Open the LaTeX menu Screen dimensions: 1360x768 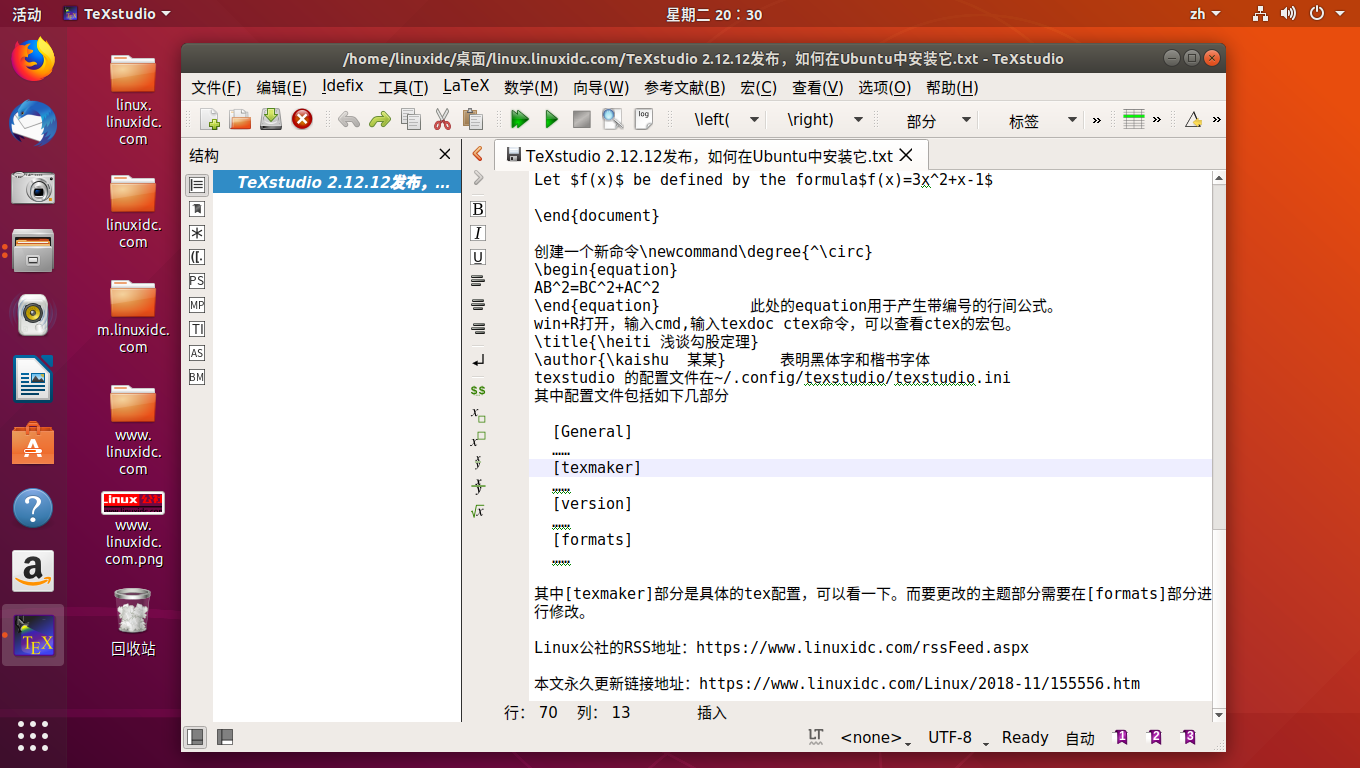click(466, 87)
